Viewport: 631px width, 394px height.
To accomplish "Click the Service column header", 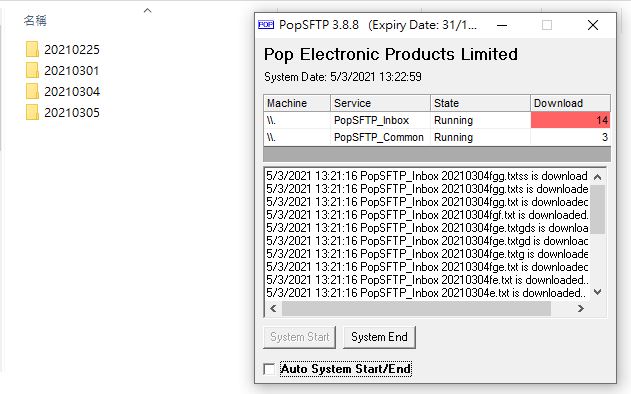I will (x=380, y=103).
